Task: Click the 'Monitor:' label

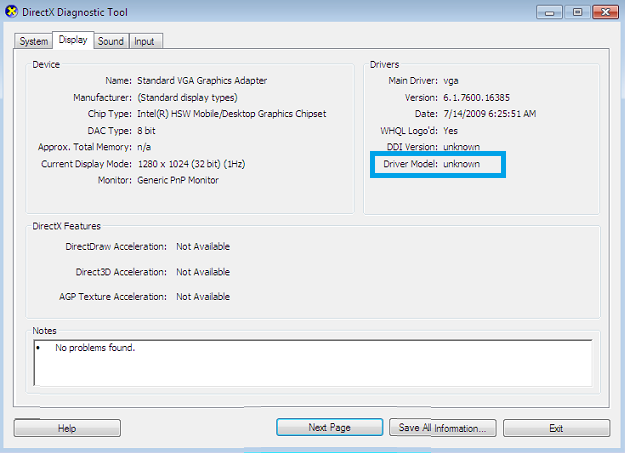Action: tap(115, 180)
